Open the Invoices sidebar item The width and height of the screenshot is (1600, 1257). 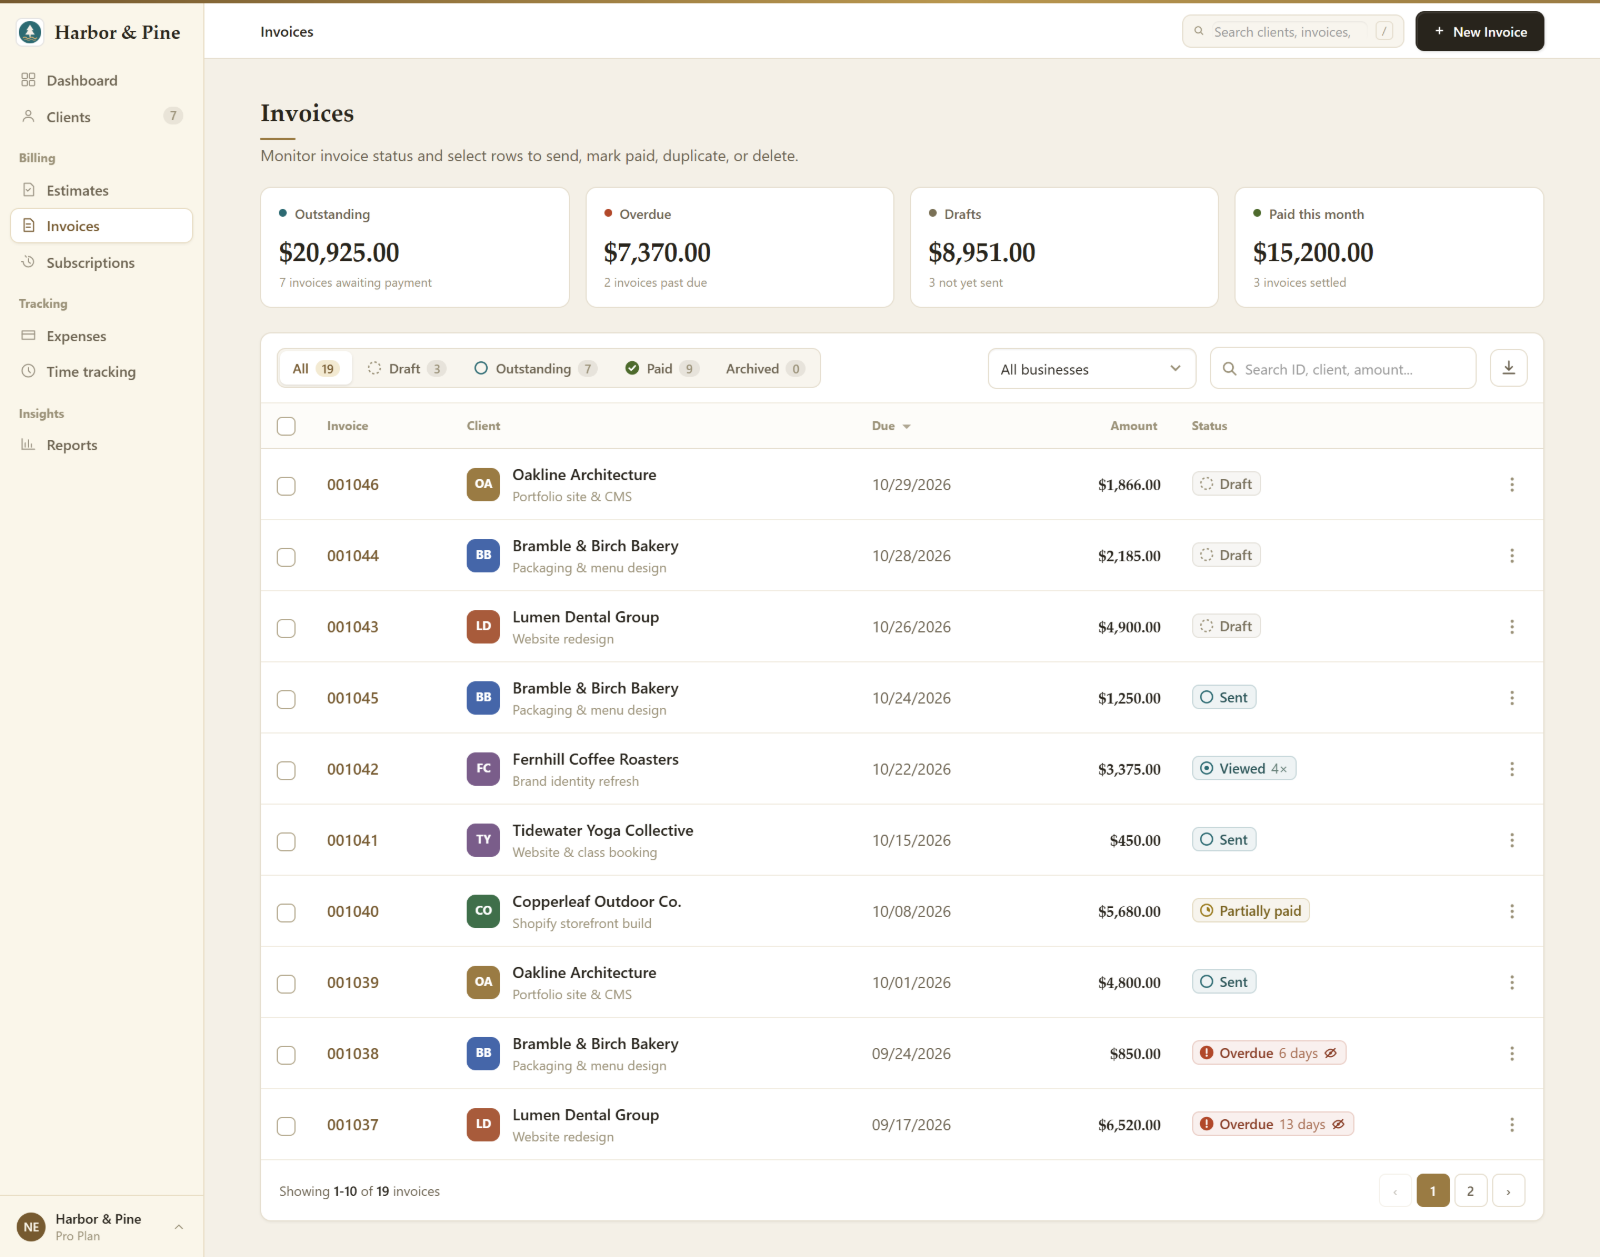[101, 226]
